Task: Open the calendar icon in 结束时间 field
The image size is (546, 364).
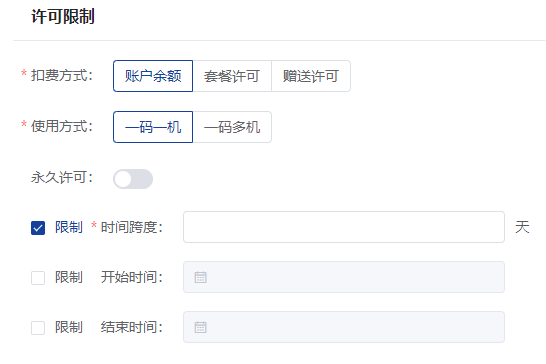Action: coord(200,327)
